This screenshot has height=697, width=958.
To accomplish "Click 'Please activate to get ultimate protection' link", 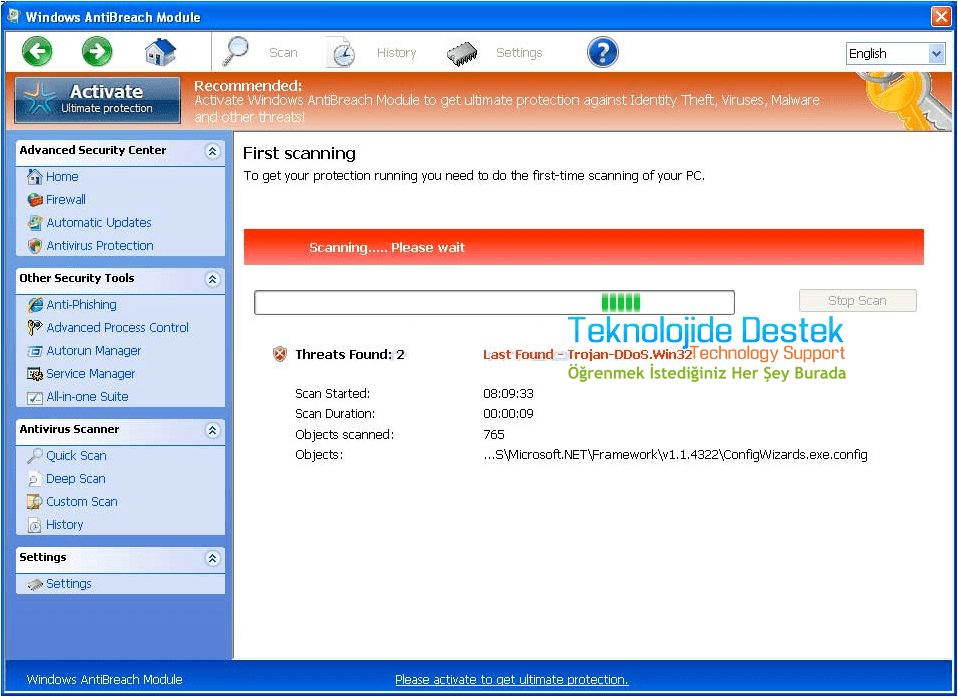I will coord(512,680).
